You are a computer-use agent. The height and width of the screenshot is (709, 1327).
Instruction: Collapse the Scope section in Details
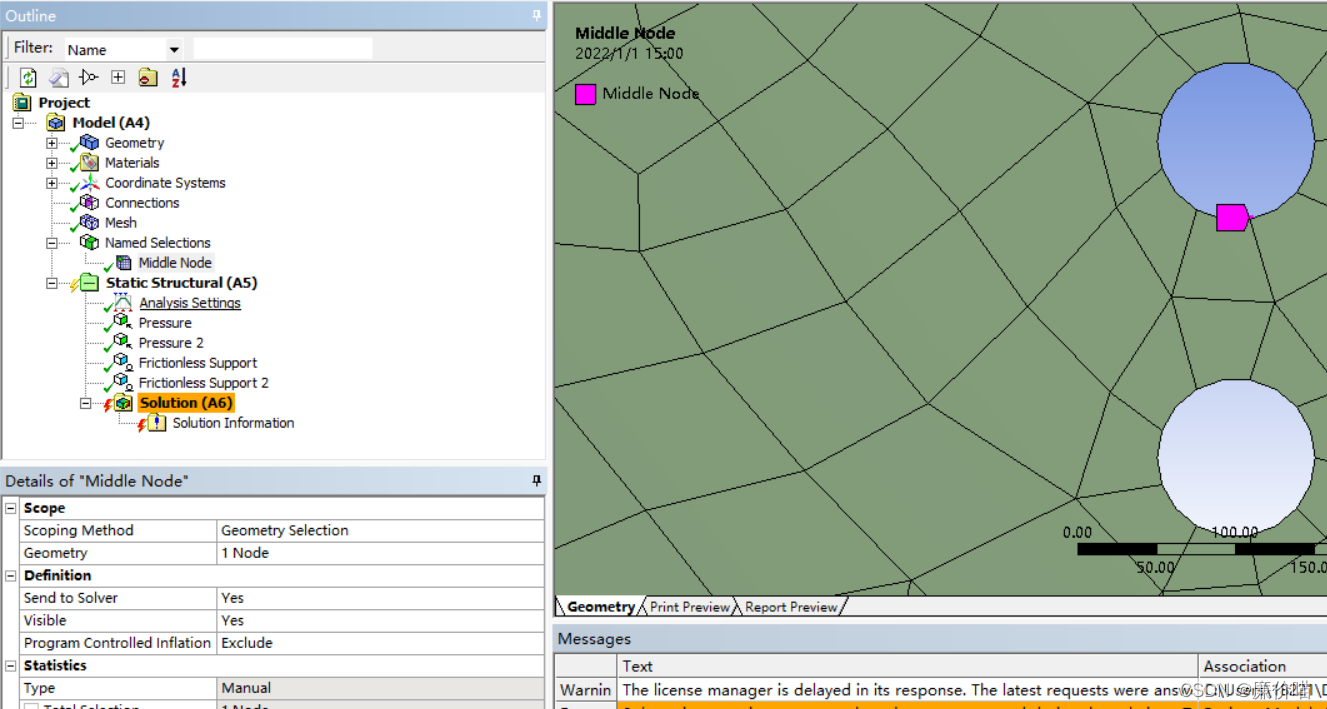click(x=11, y=508)
